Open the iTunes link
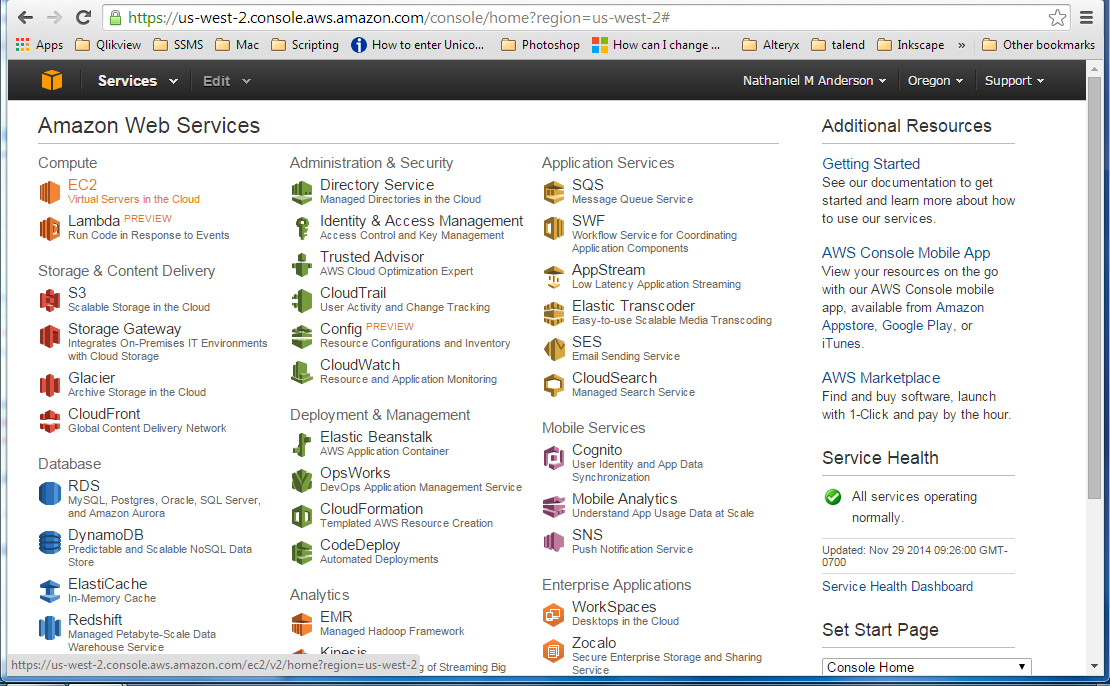The image size is (1110, 686). pyautogui.click(x=841, y=343)
